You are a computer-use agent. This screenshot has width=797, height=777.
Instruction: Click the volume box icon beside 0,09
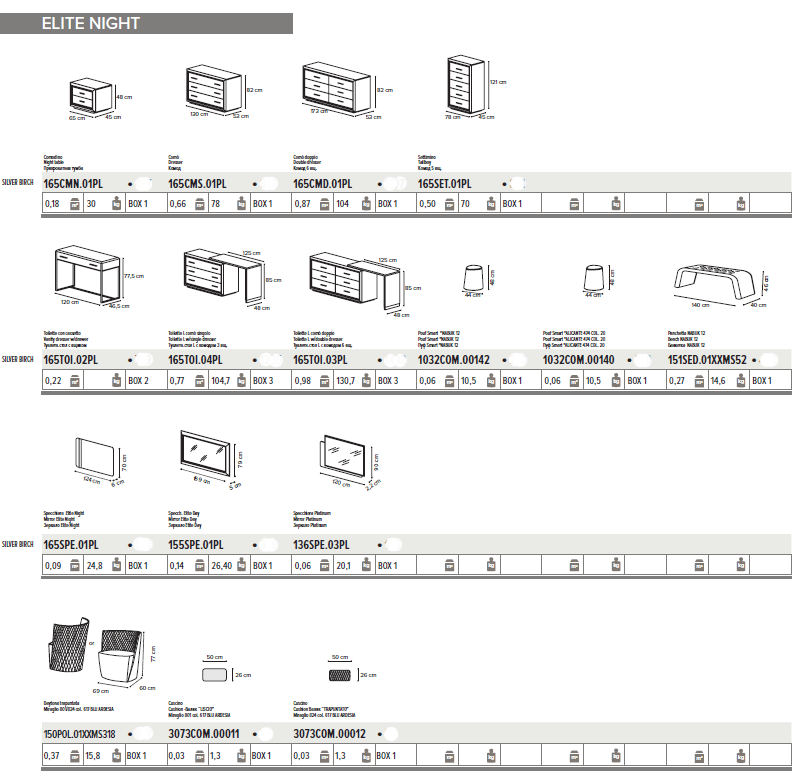75,566
